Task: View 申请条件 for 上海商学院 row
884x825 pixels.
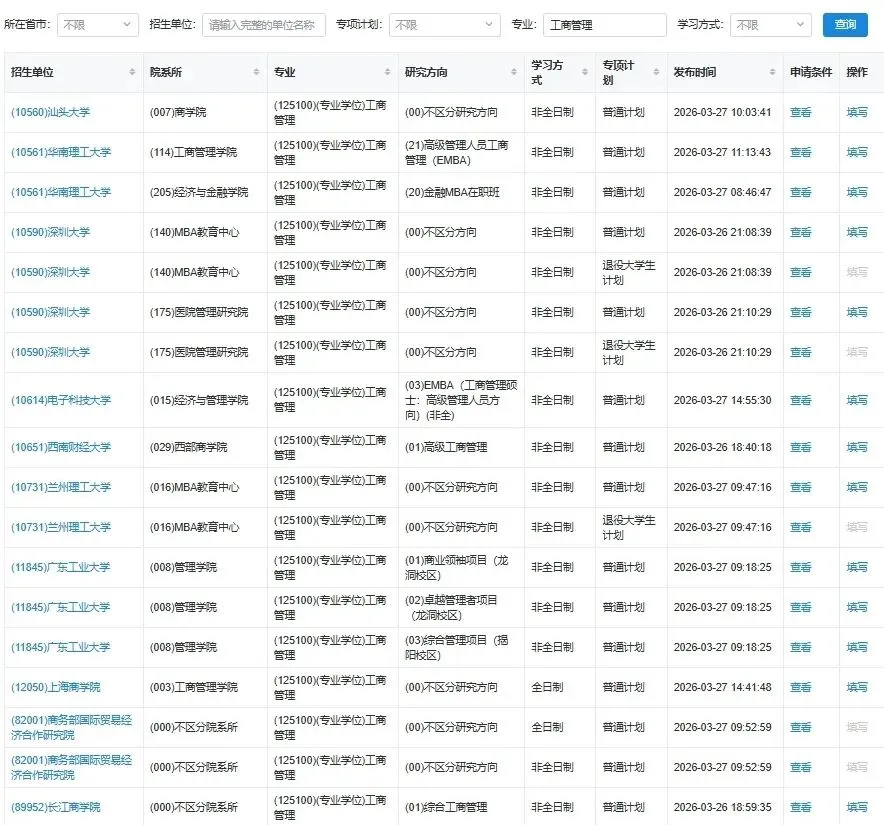Action: pos(801,687)
